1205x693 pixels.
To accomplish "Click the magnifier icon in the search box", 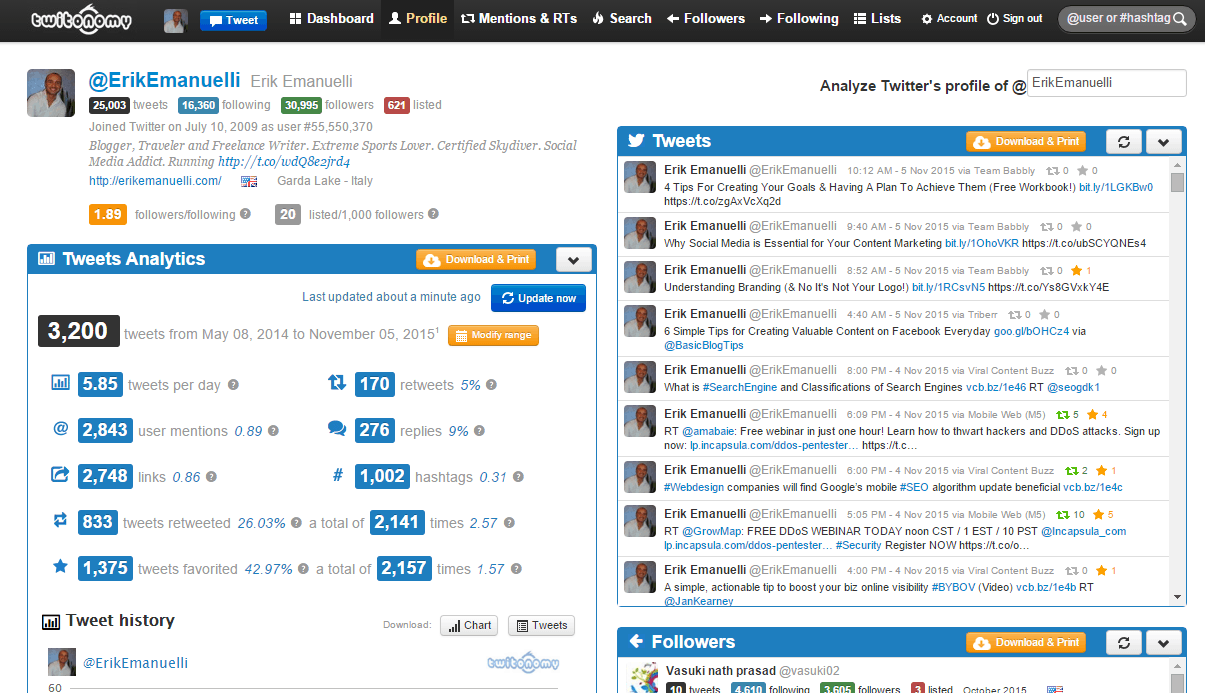I will (x=1180, y=19).
